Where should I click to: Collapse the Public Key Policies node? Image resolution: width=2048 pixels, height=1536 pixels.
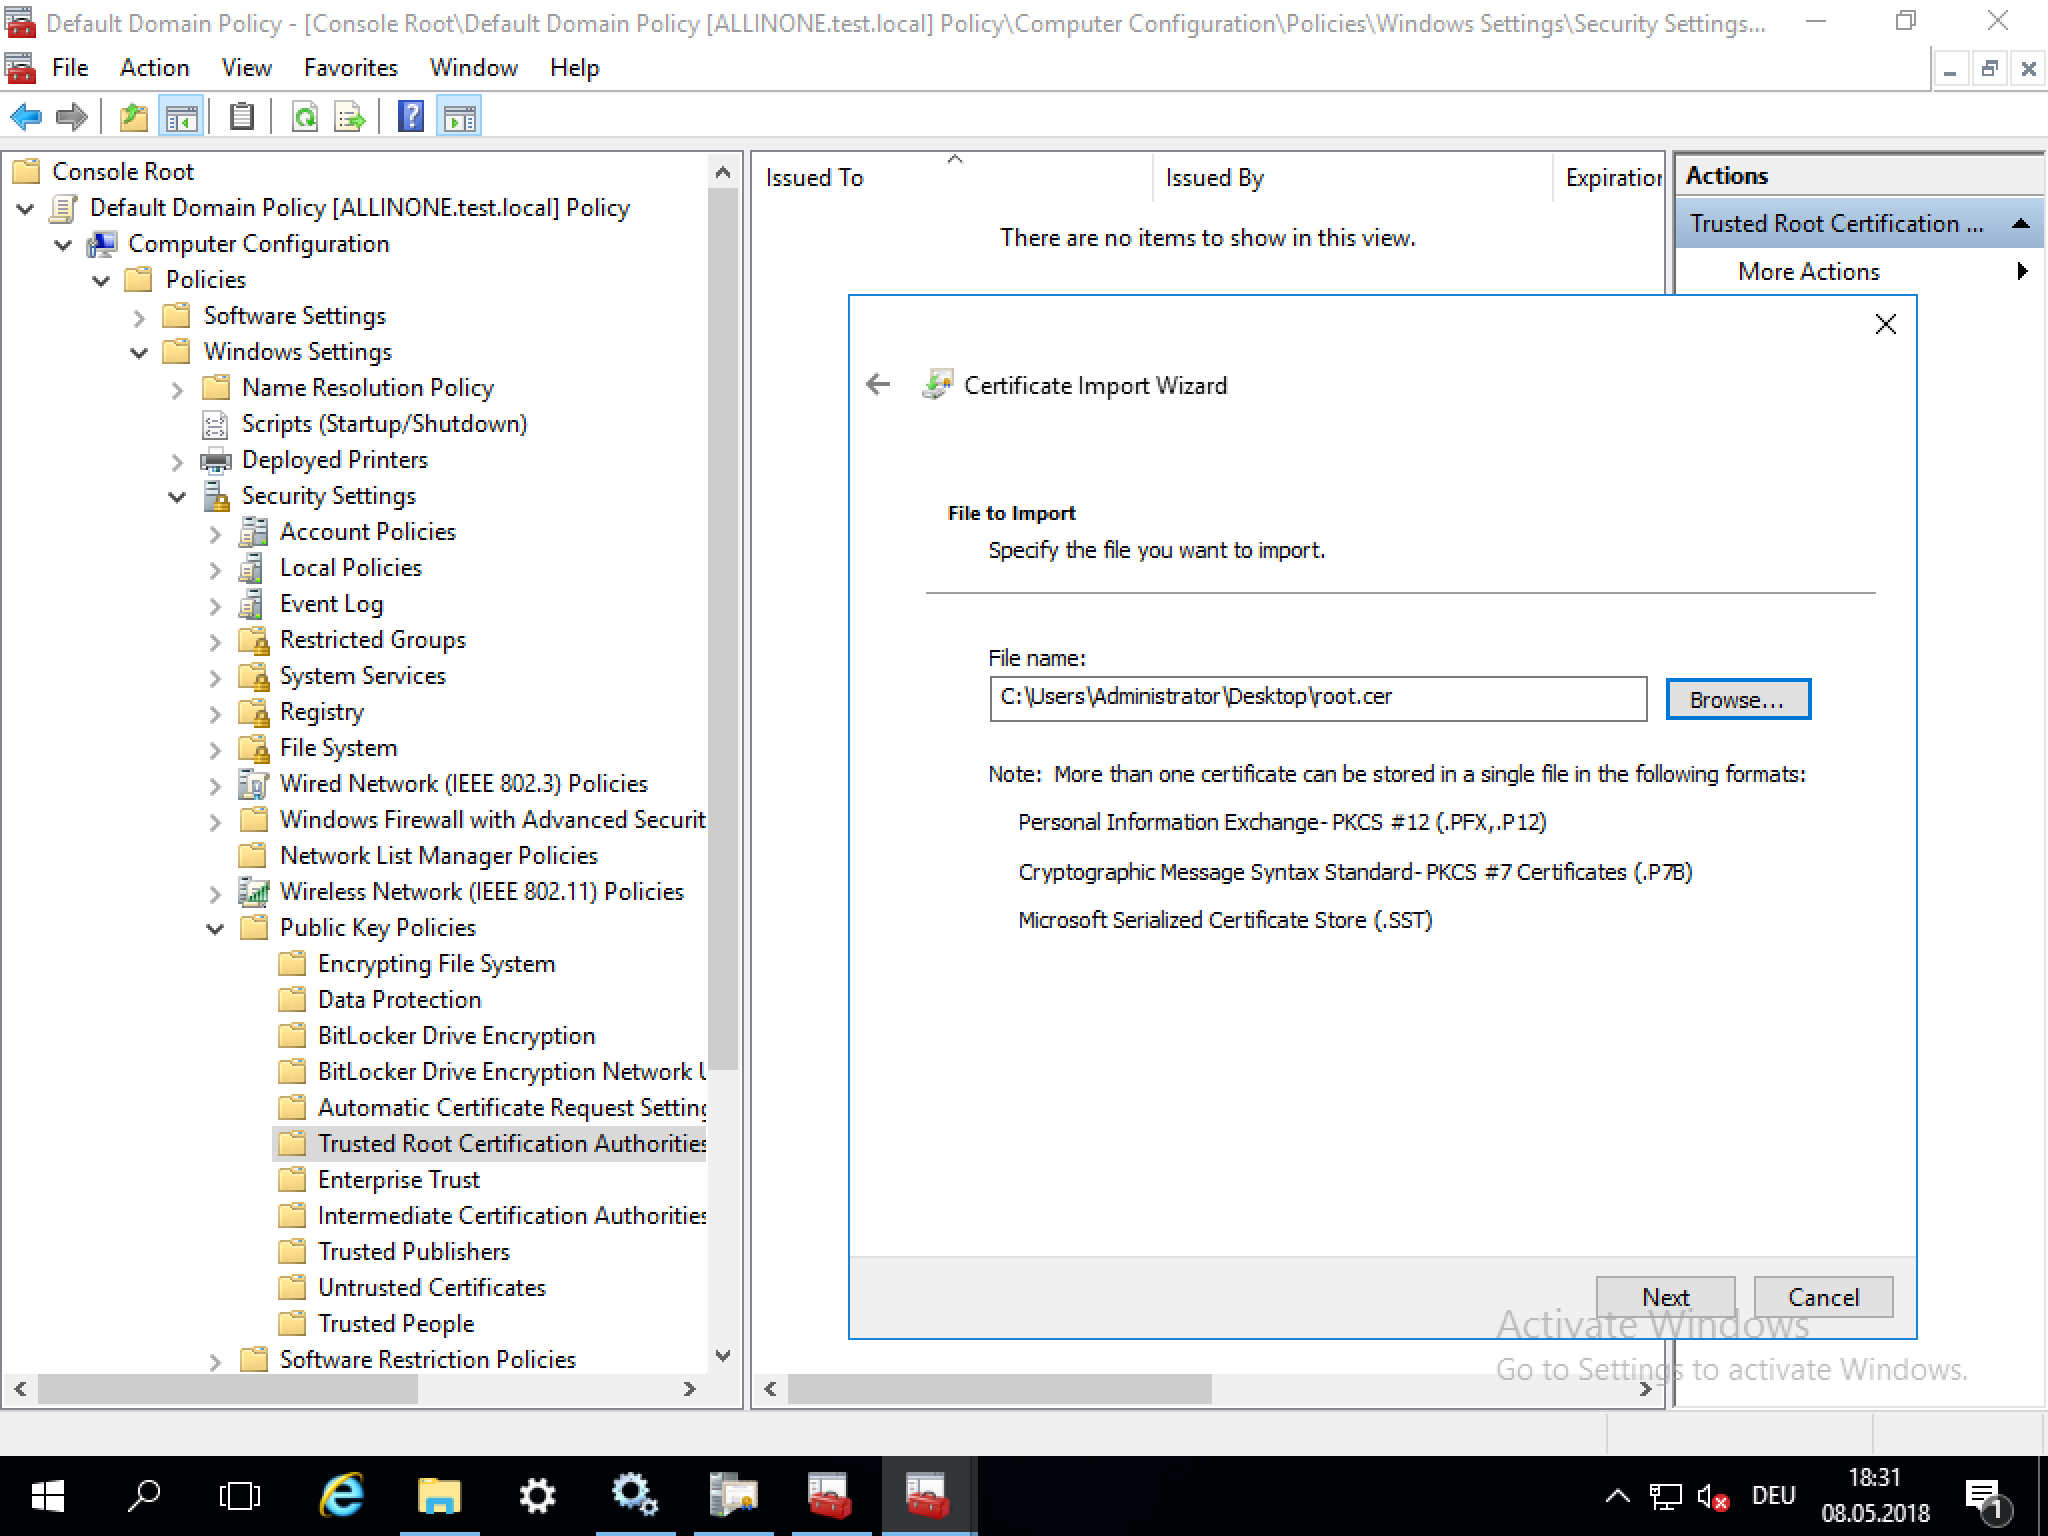coord(215,929)
